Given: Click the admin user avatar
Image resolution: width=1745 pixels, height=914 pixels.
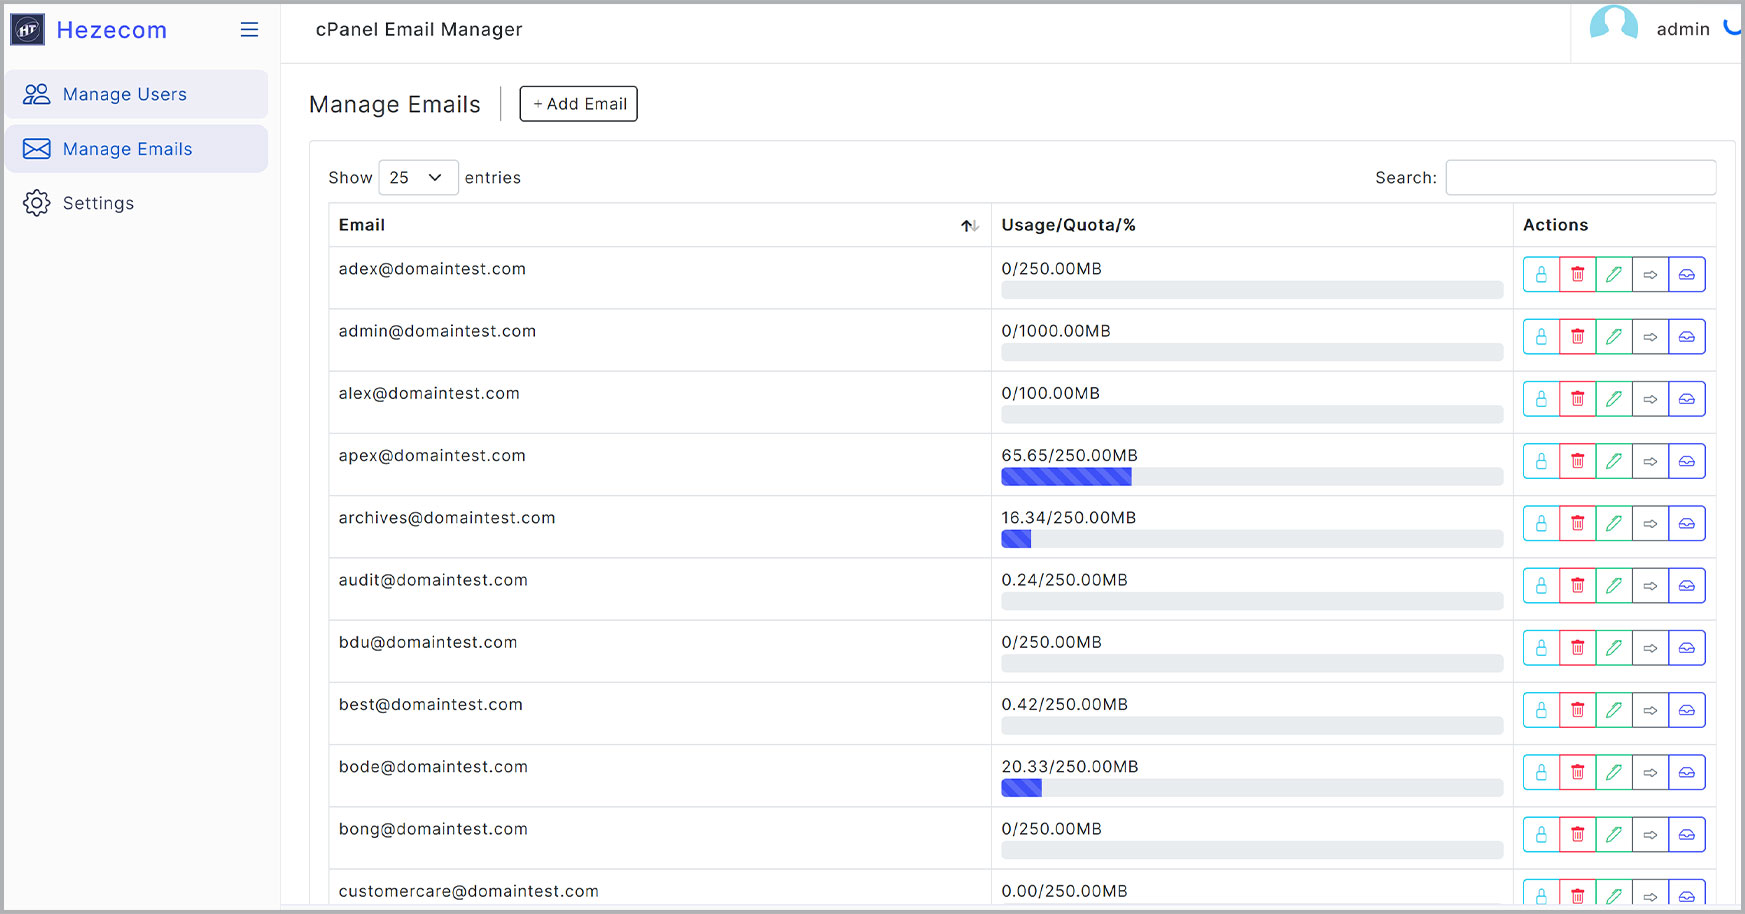Looking at the screenshot, I should tap(1613, 24).
